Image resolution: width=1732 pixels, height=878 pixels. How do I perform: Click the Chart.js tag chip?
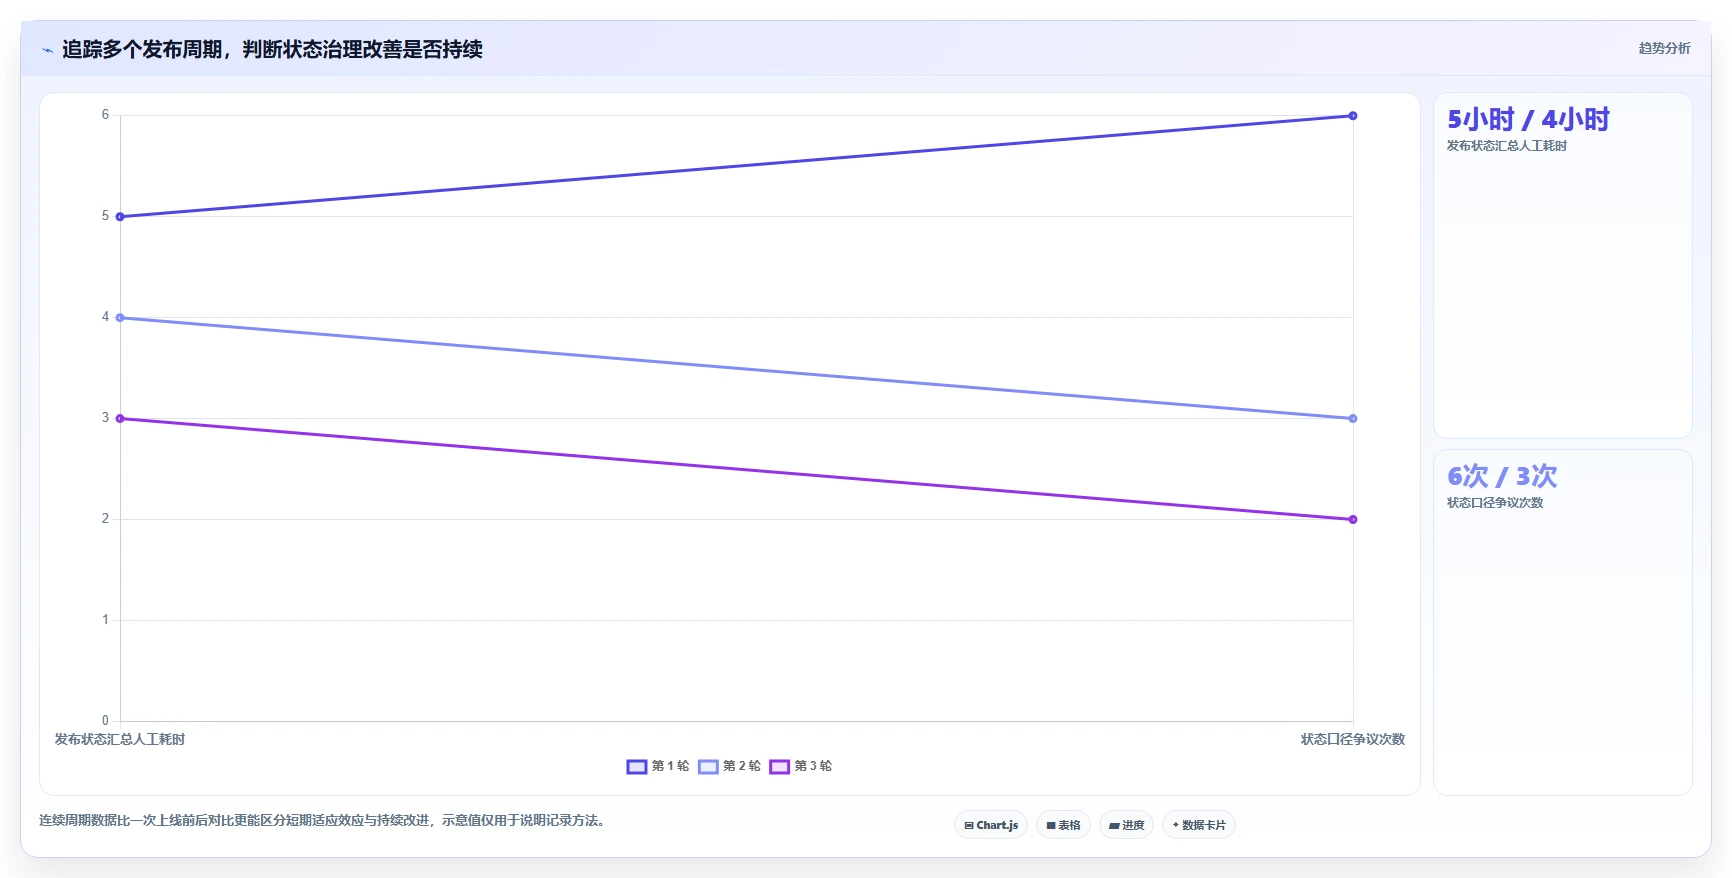click(991, 825)
